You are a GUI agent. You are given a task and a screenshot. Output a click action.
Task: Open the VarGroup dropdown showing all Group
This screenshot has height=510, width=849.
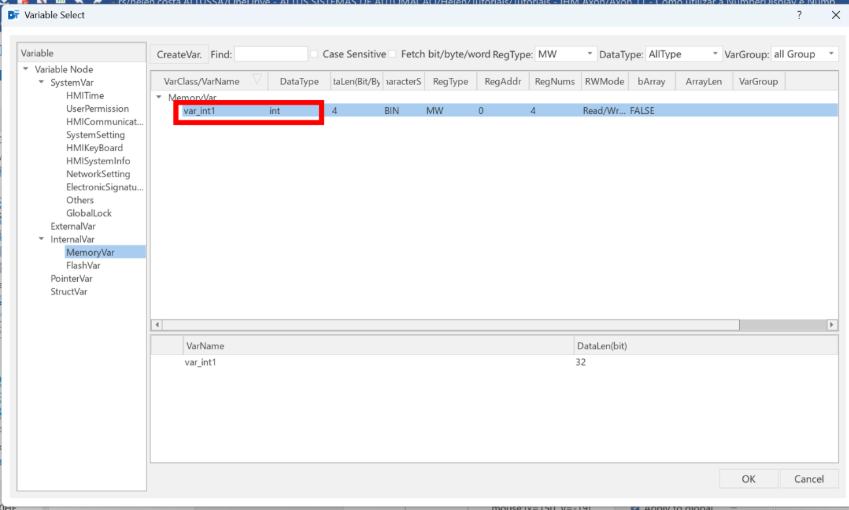[805, 54]
